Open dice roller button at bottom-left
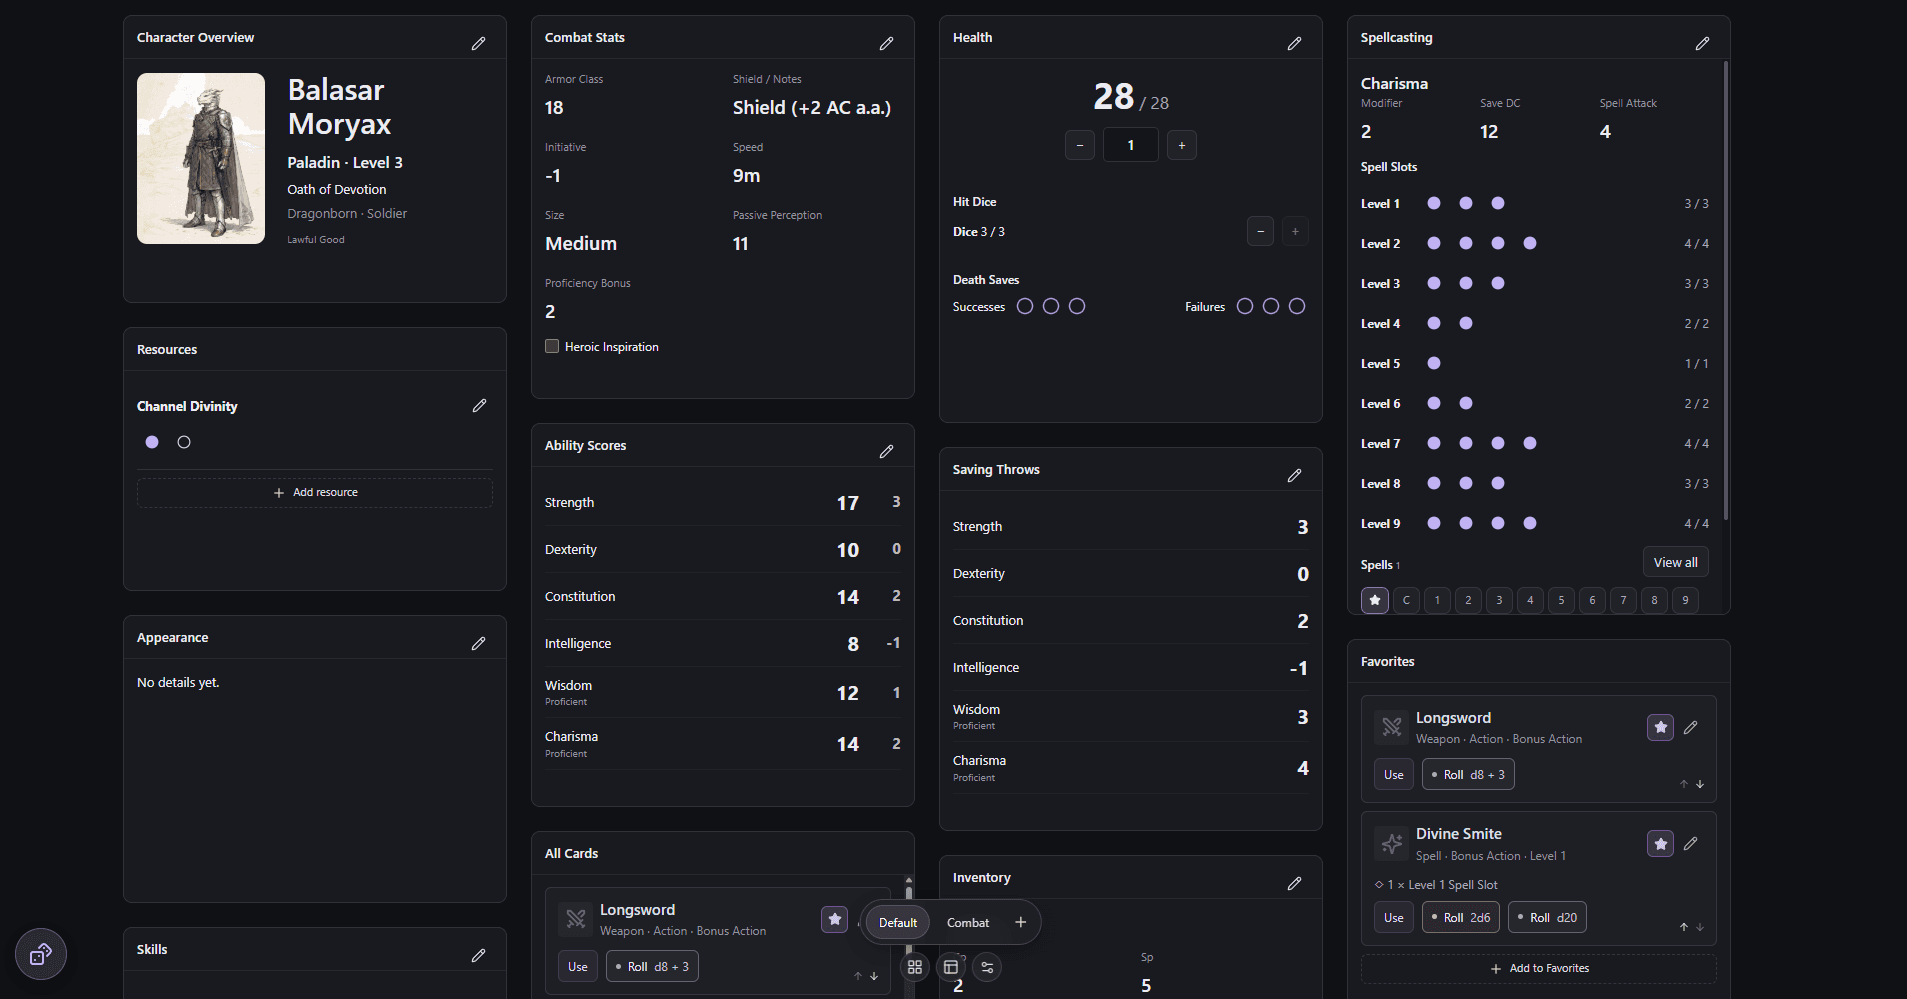Image resolution: width=1907 pixels, height=999 pixels. 41,954
